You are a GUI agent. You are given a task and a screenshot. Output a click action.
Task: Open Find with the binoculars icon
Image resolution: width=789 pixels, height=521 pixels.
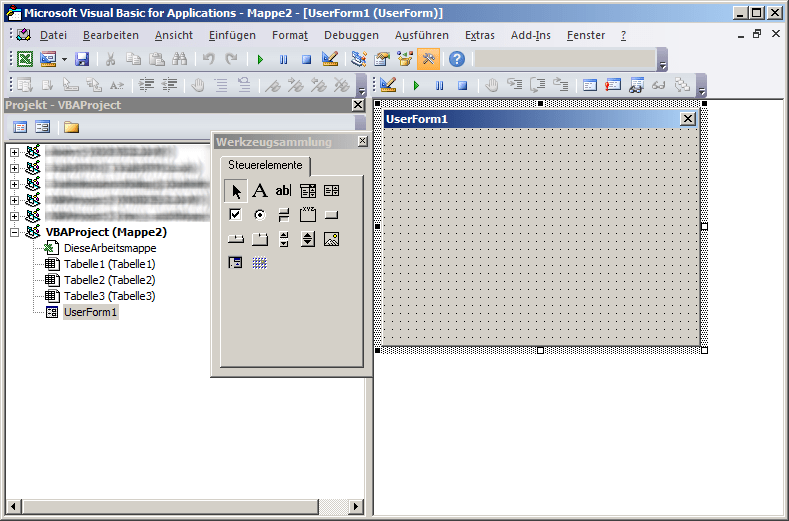[x=180, y=59]
